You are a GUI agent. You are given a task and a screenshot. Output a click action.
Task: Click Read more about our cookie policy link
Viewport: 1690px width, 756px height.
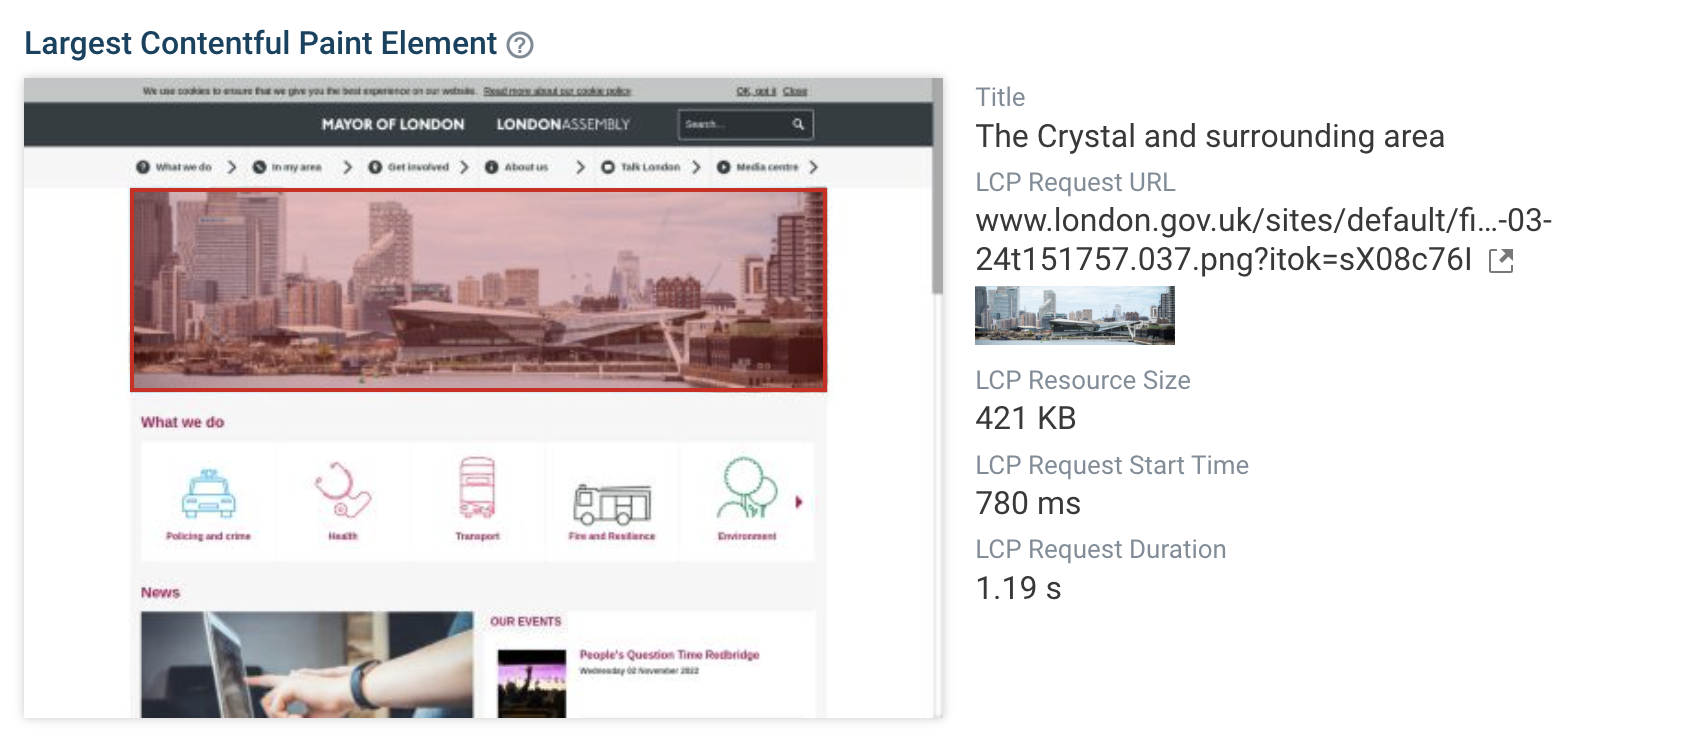(x=557, y=91)
